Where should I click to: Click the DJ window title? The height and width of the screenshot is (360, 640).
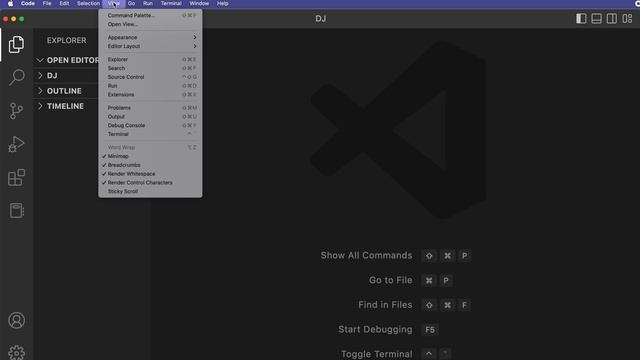coord(320,19)
